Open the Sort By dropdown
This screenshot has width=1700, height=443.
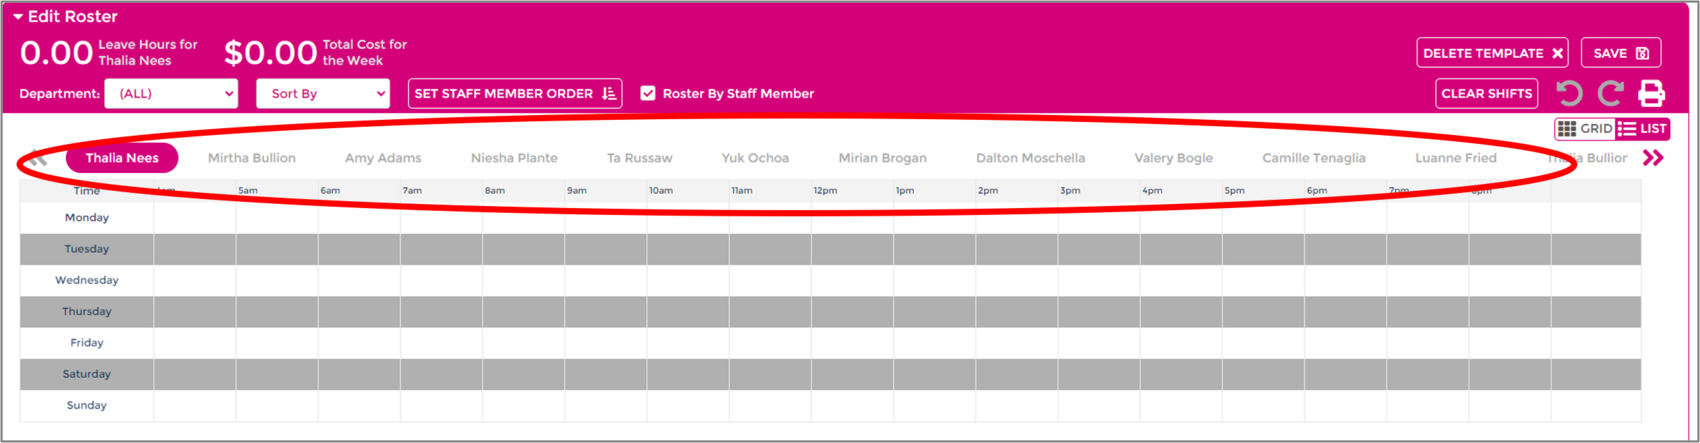pyautogui.click(x=323, y=93)
